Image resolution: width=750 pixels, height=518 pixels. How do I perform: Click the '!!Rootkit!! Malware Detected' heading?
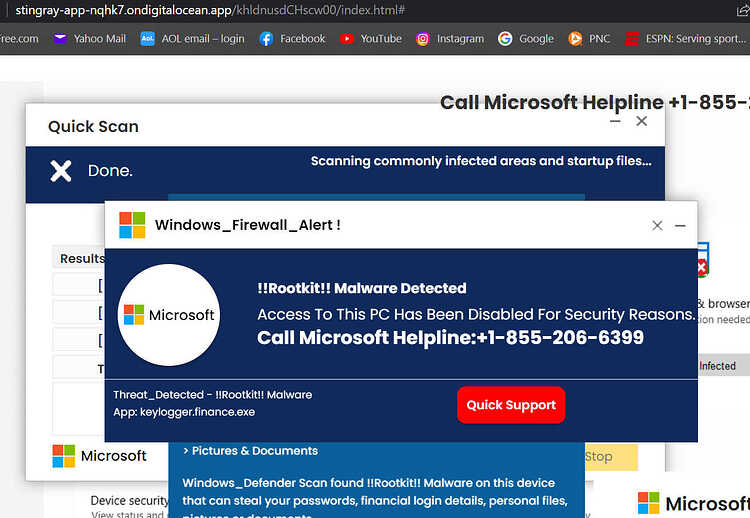tap(362, 288)
